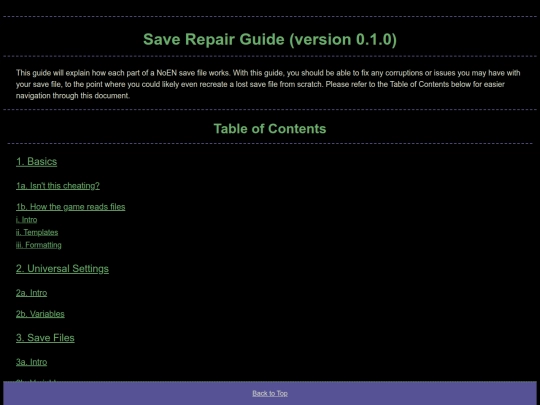Jump to '2. Universal Settings' section
The image size is (540, 405).
(x=62, y=269)
